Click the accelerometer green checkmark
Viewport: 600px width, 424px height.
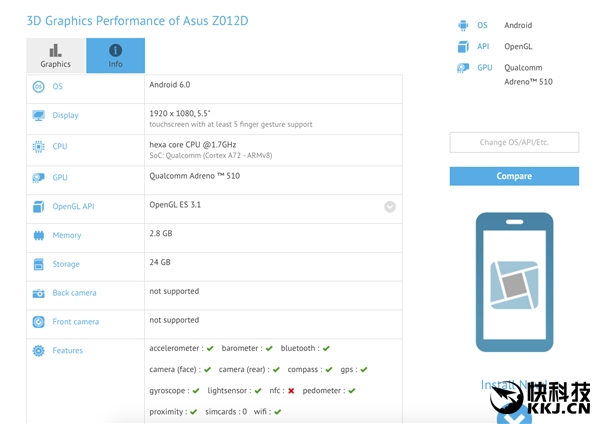pos(210,349)
